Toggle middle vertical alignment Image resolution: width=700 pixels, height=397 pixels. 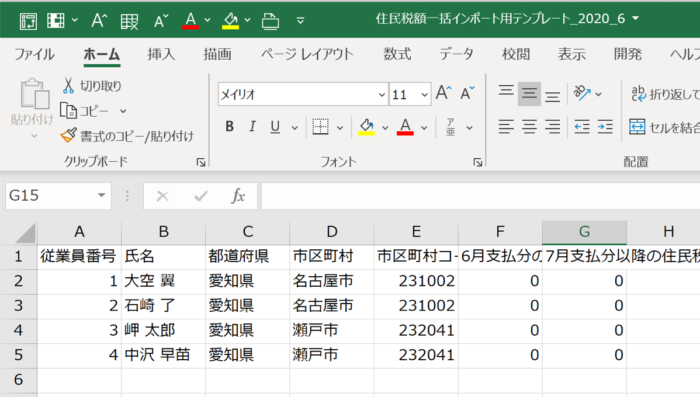pos(529,94)
